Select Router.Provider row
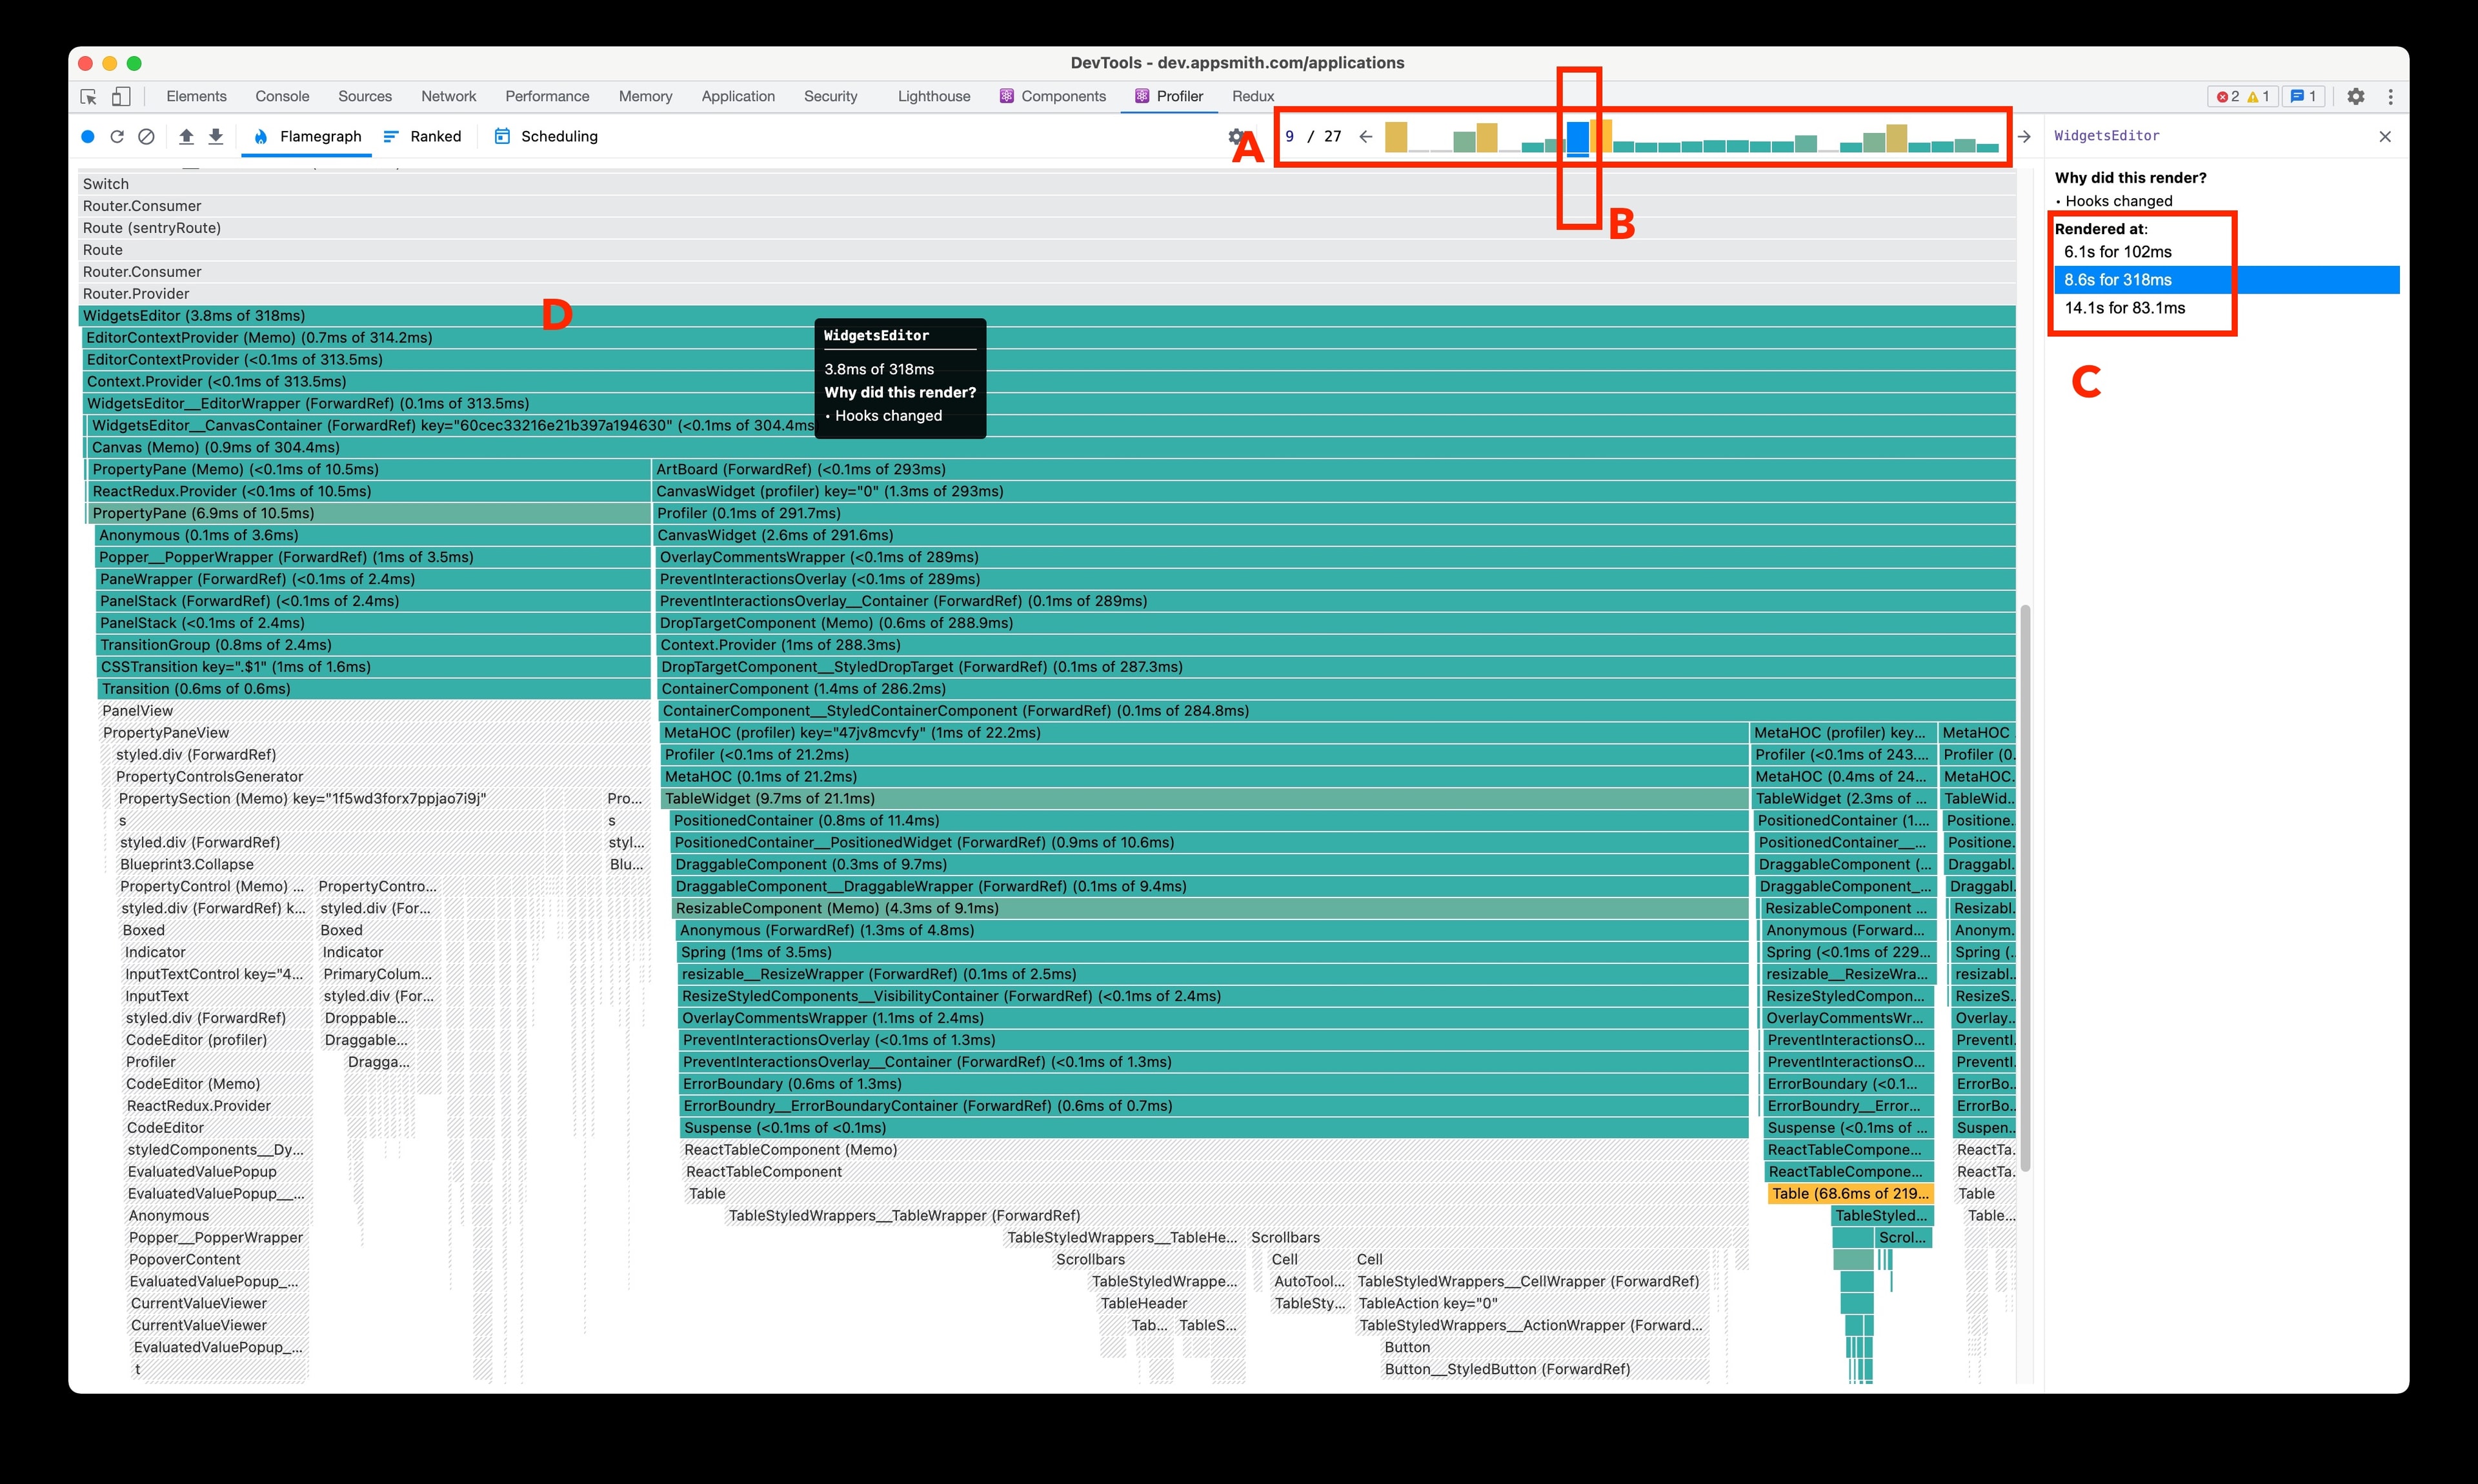 pos(1047,294)
